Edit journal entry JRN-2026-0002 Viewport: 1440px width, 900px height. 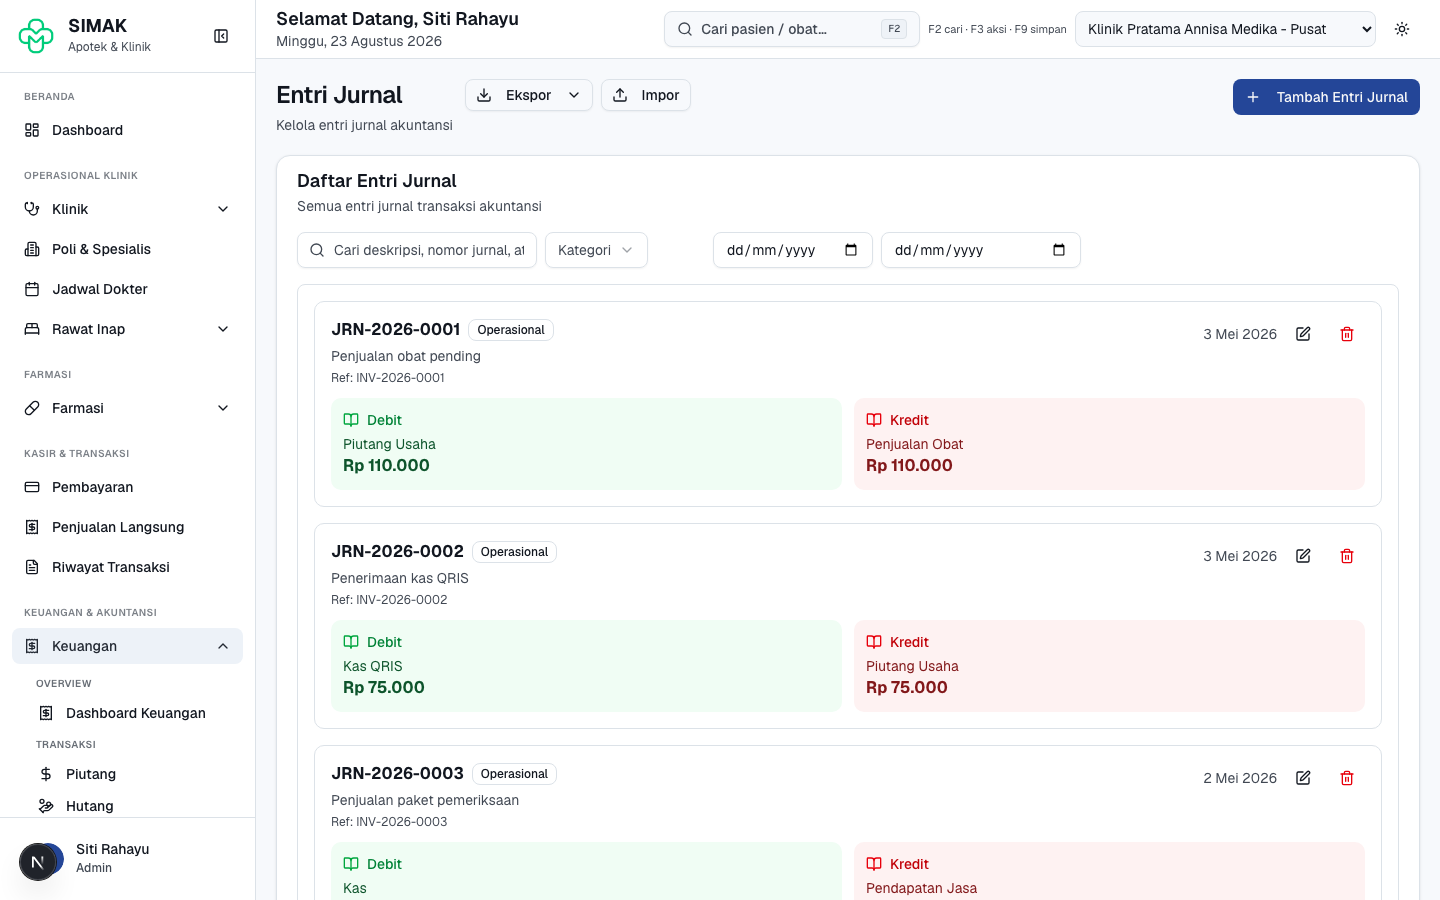tap(1303, 556)
